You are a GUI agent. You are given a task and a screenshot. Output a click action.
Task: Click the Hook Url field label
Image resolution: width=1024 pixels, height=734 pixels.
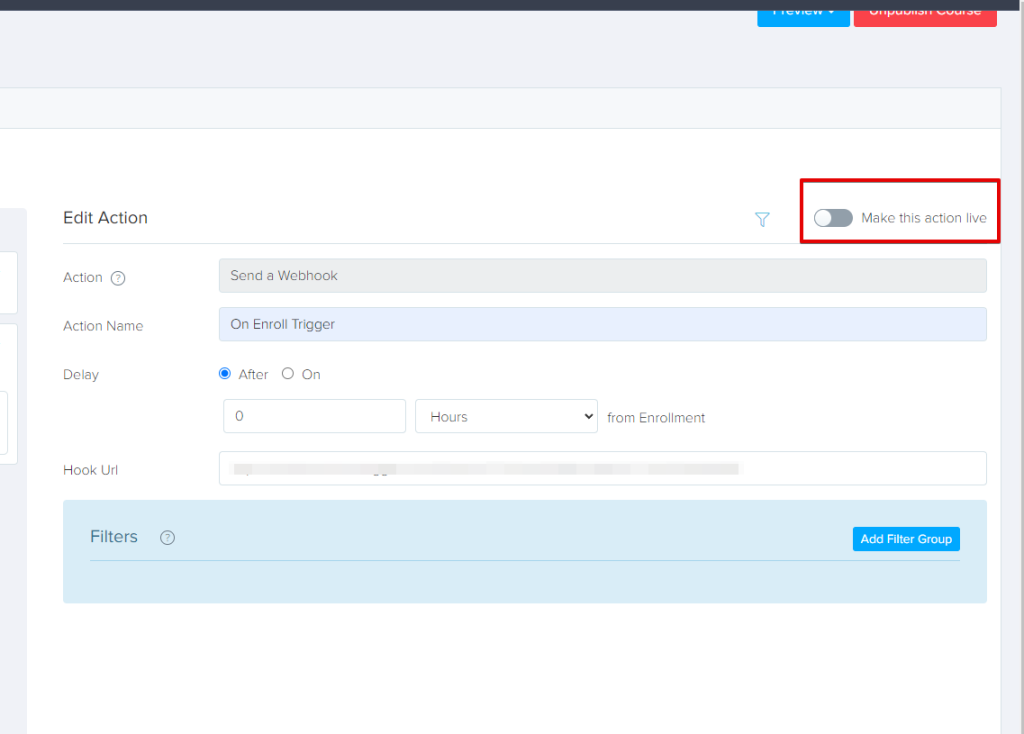click(x=90, y=470)
